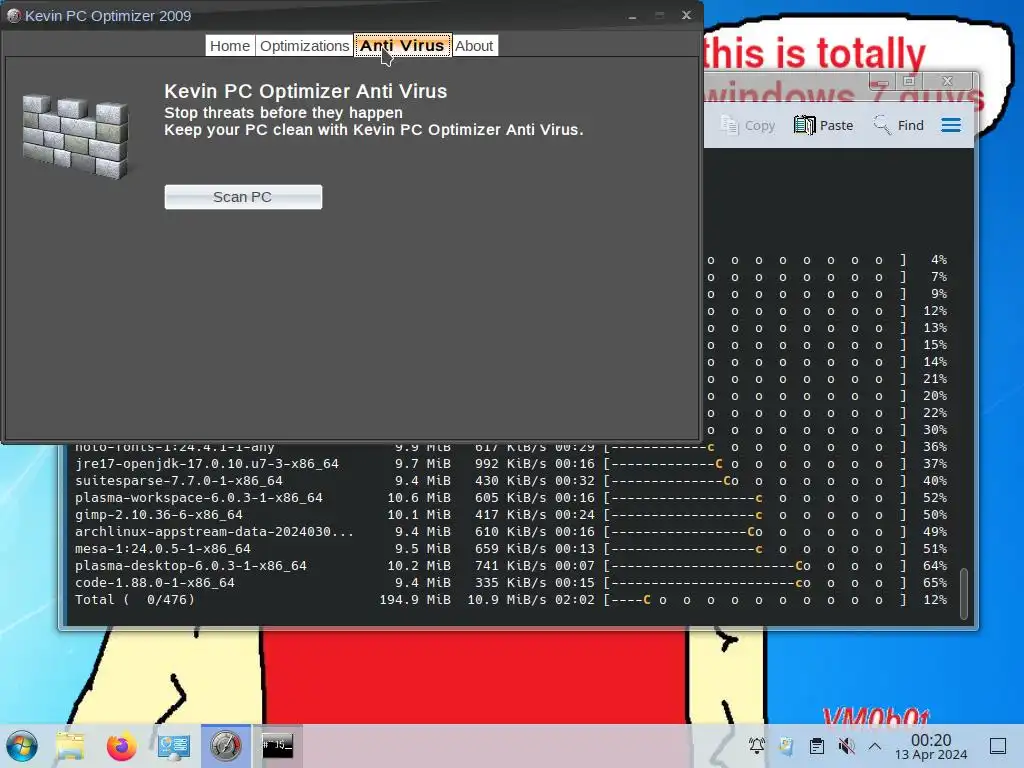This screenshot has height=768, width=1024.
Task: Click the Stop threats before they happen text
Action: (283, 112)
